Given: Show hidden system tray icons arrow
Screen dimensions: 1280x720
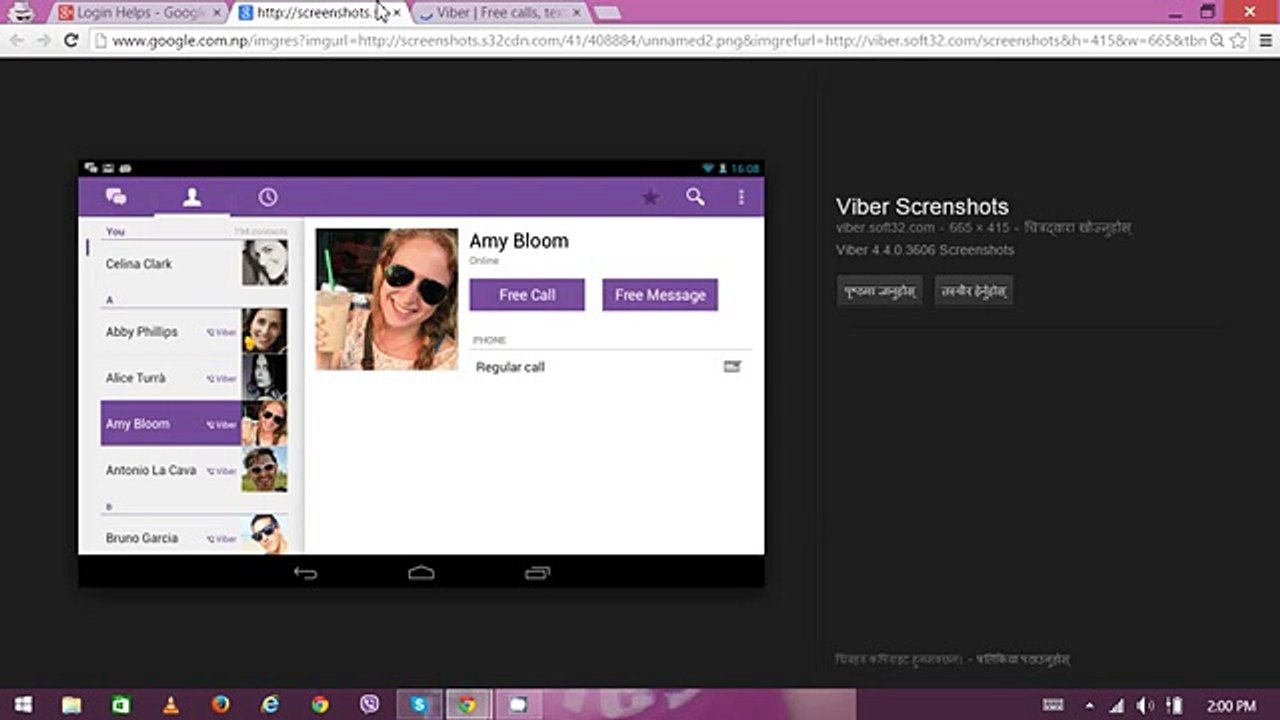Looking at the screenshot, I should [x=1089, y=706].
